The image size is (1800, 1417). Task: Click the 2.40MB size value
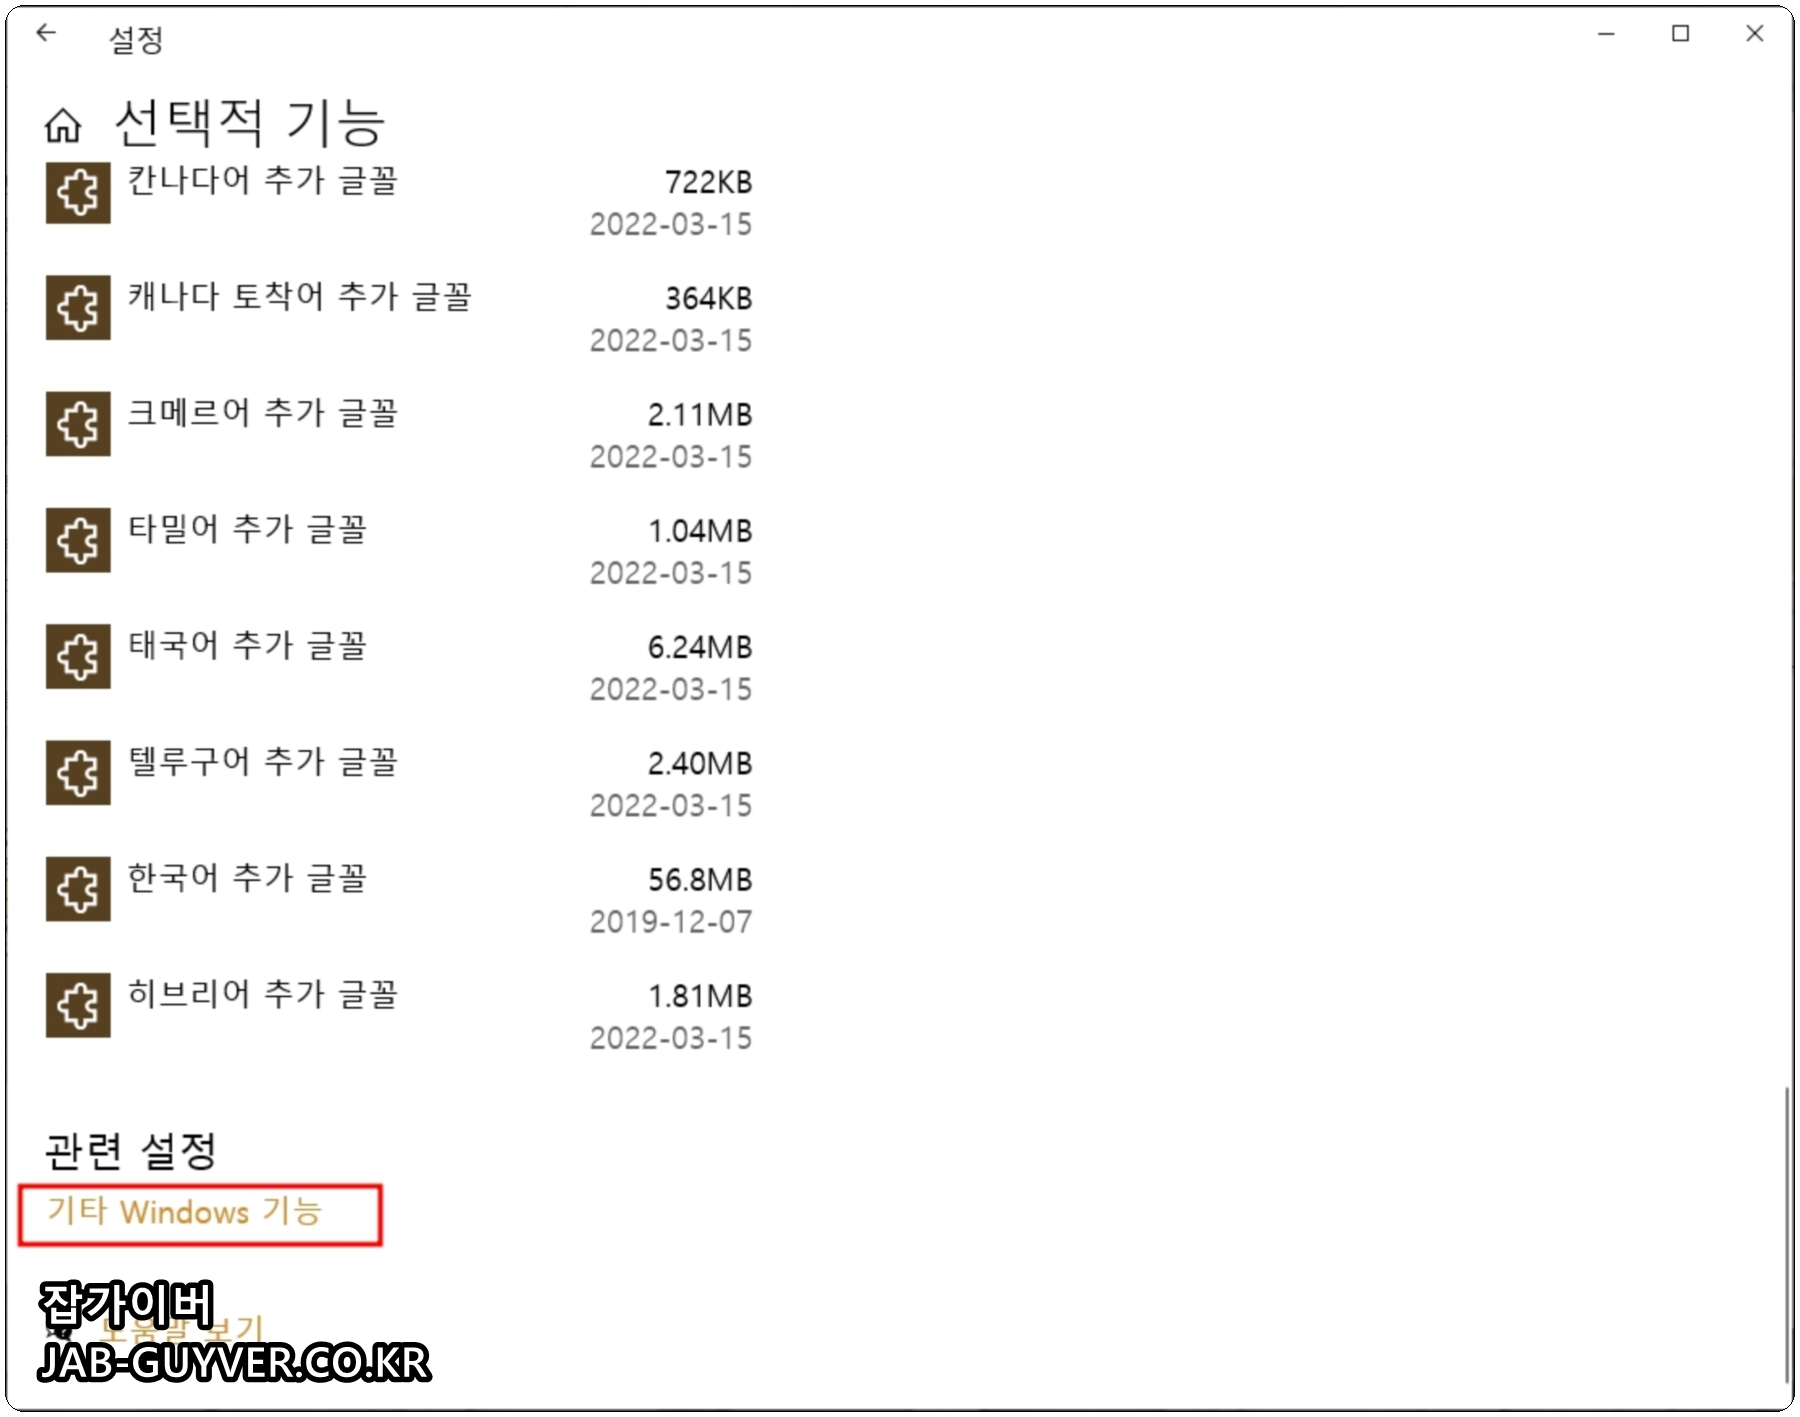700,763
